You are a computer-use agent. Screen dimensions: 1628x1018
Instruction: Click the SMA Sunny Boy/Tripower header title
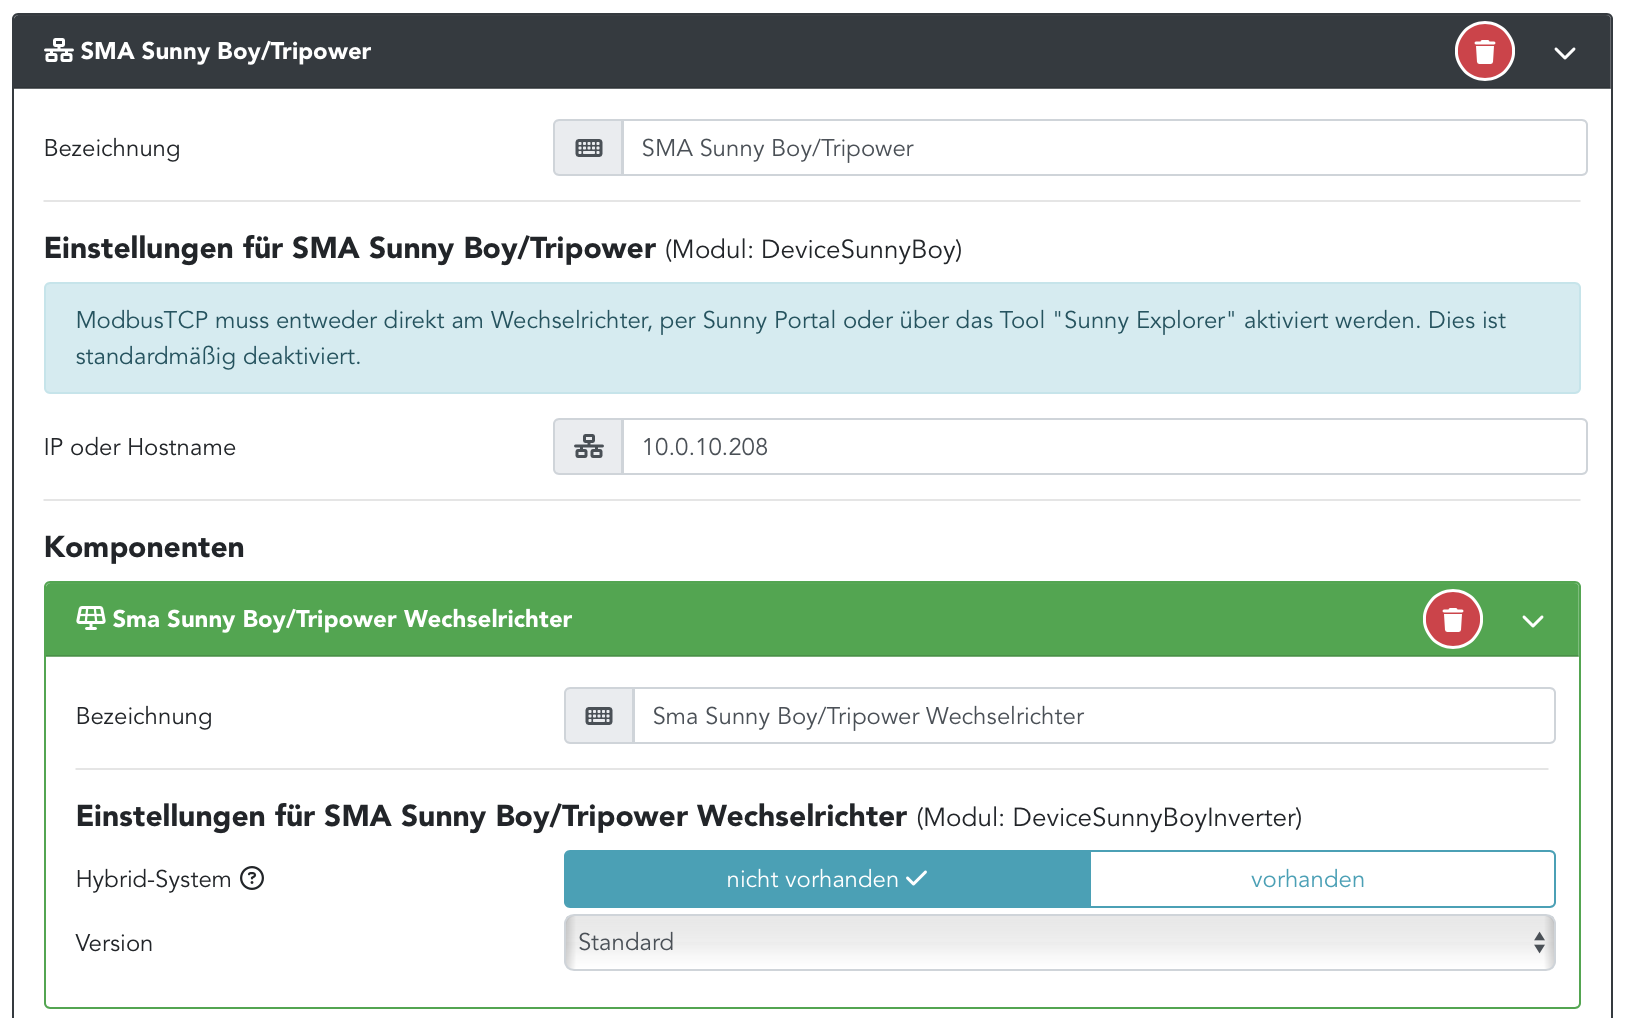click(x=225, y=51)
